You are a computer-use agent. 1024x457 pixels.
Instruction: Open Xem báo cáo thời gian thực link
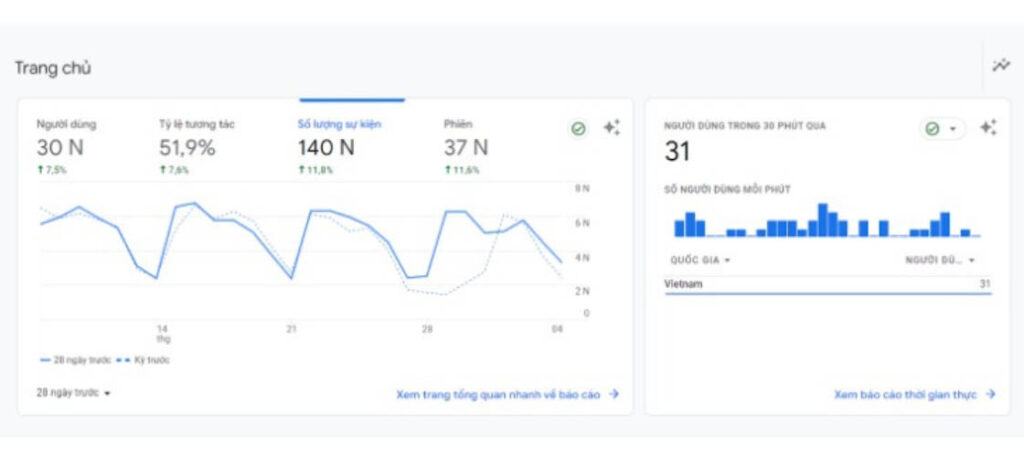coord(914,395)
